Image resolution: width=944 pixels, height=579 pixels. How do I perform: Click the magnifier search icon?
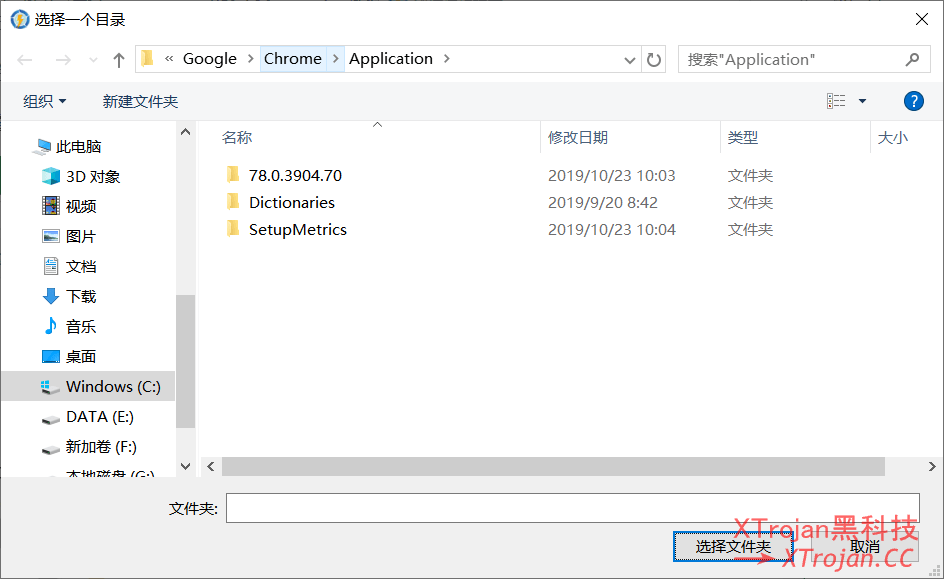click(x=913, y=59)
